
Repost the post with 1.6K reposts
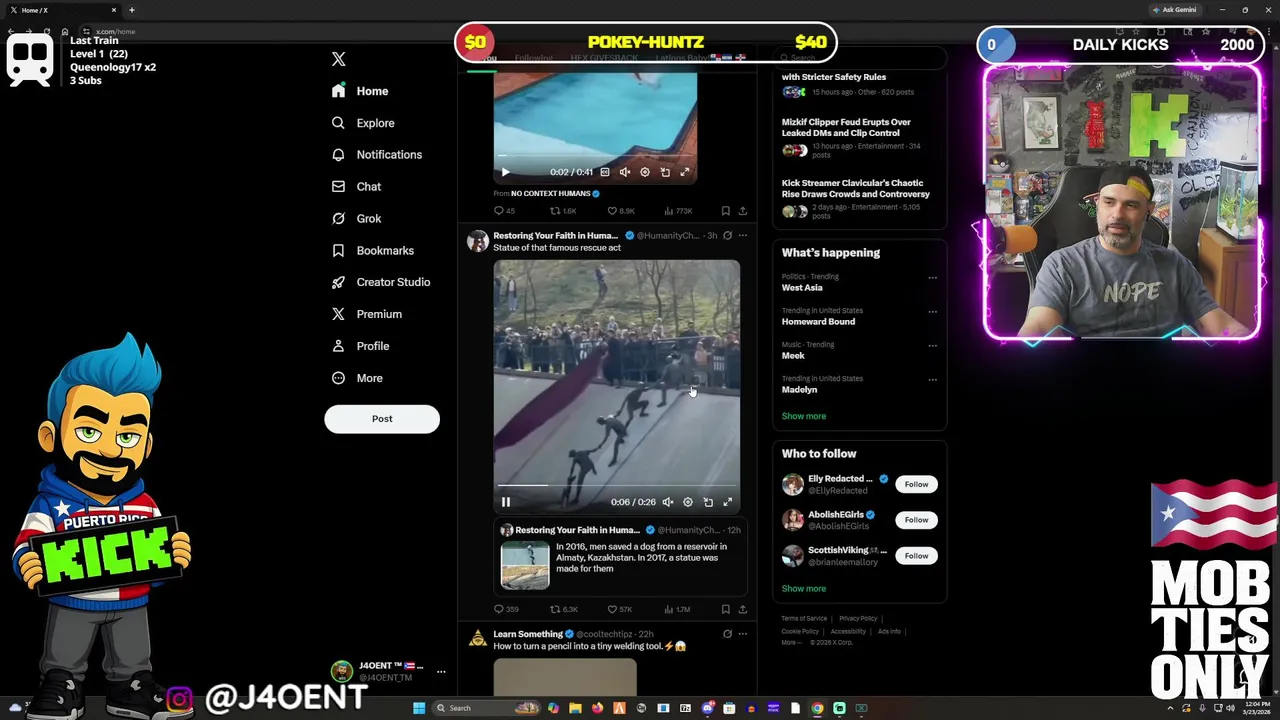click(563, 211)
